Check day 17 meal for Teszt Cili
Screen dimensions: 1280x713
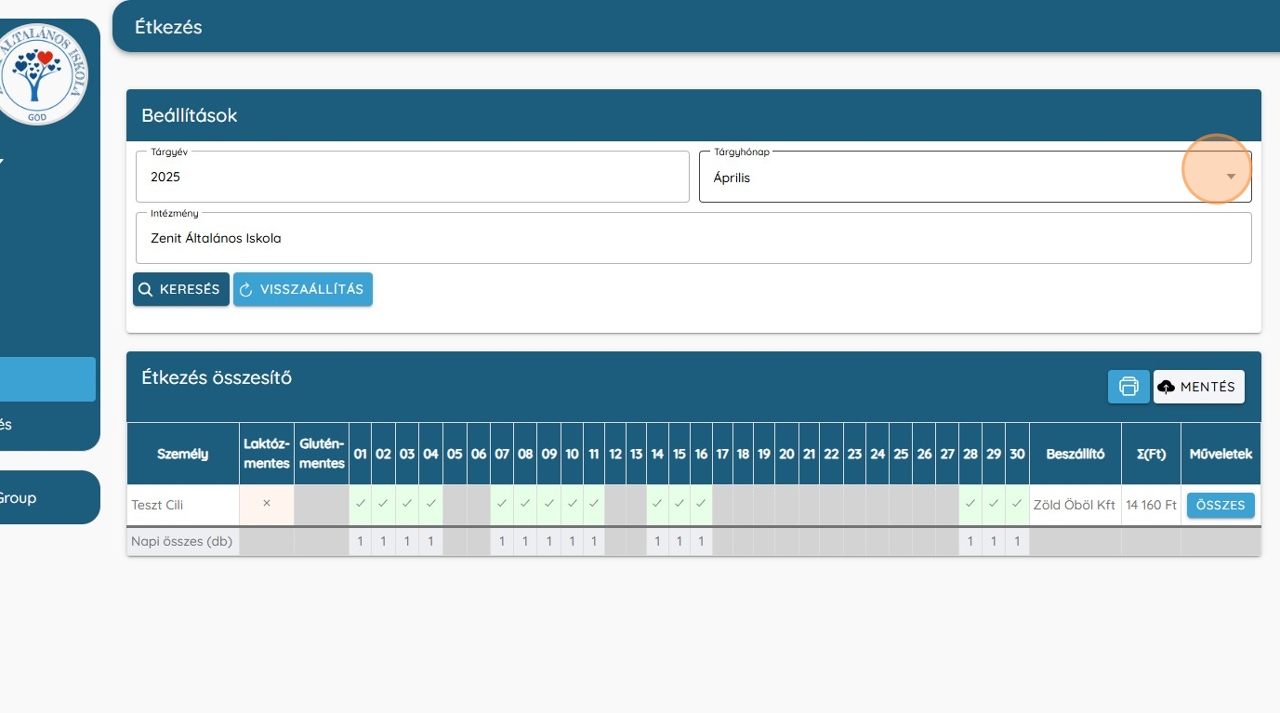(x=722, y=505)
